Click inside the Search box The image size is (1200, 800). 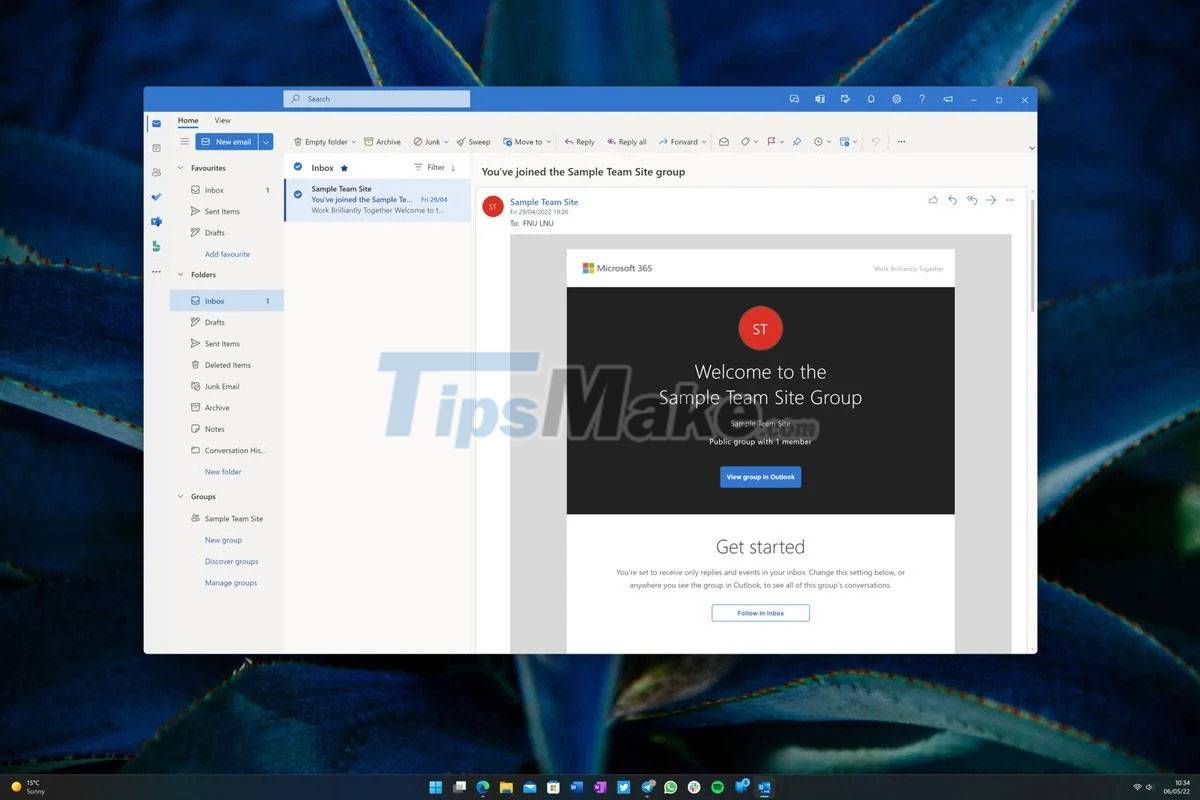376,98
